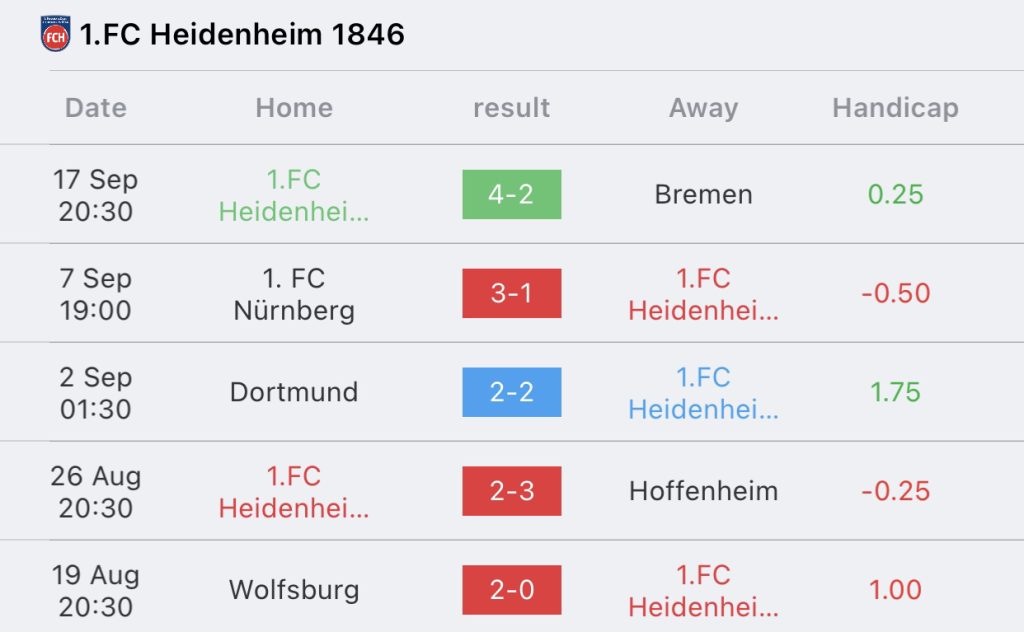Sort by the Date column header
The width and height of the screenshot is (1024, 632).
[x=96, y=108]
